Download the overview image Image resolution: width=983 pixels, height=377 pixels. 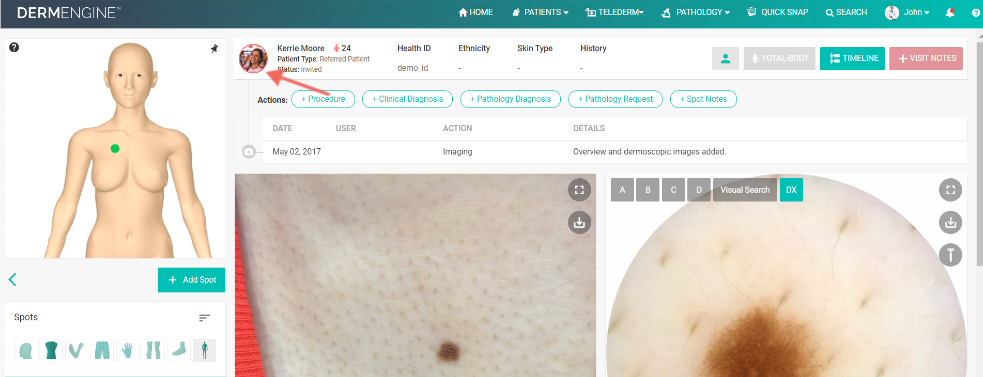point(579,223)
